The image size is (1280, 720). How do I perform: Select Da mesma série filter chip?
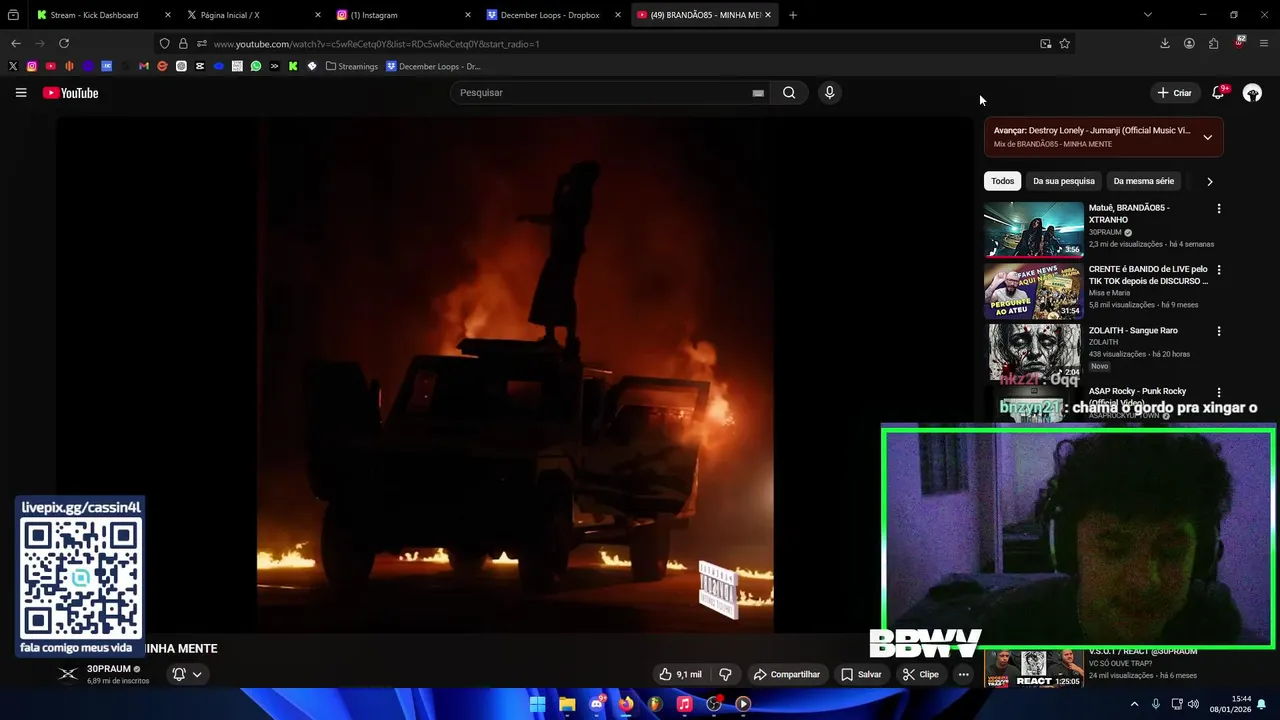pyautogui.click(x=1143, y=182)
